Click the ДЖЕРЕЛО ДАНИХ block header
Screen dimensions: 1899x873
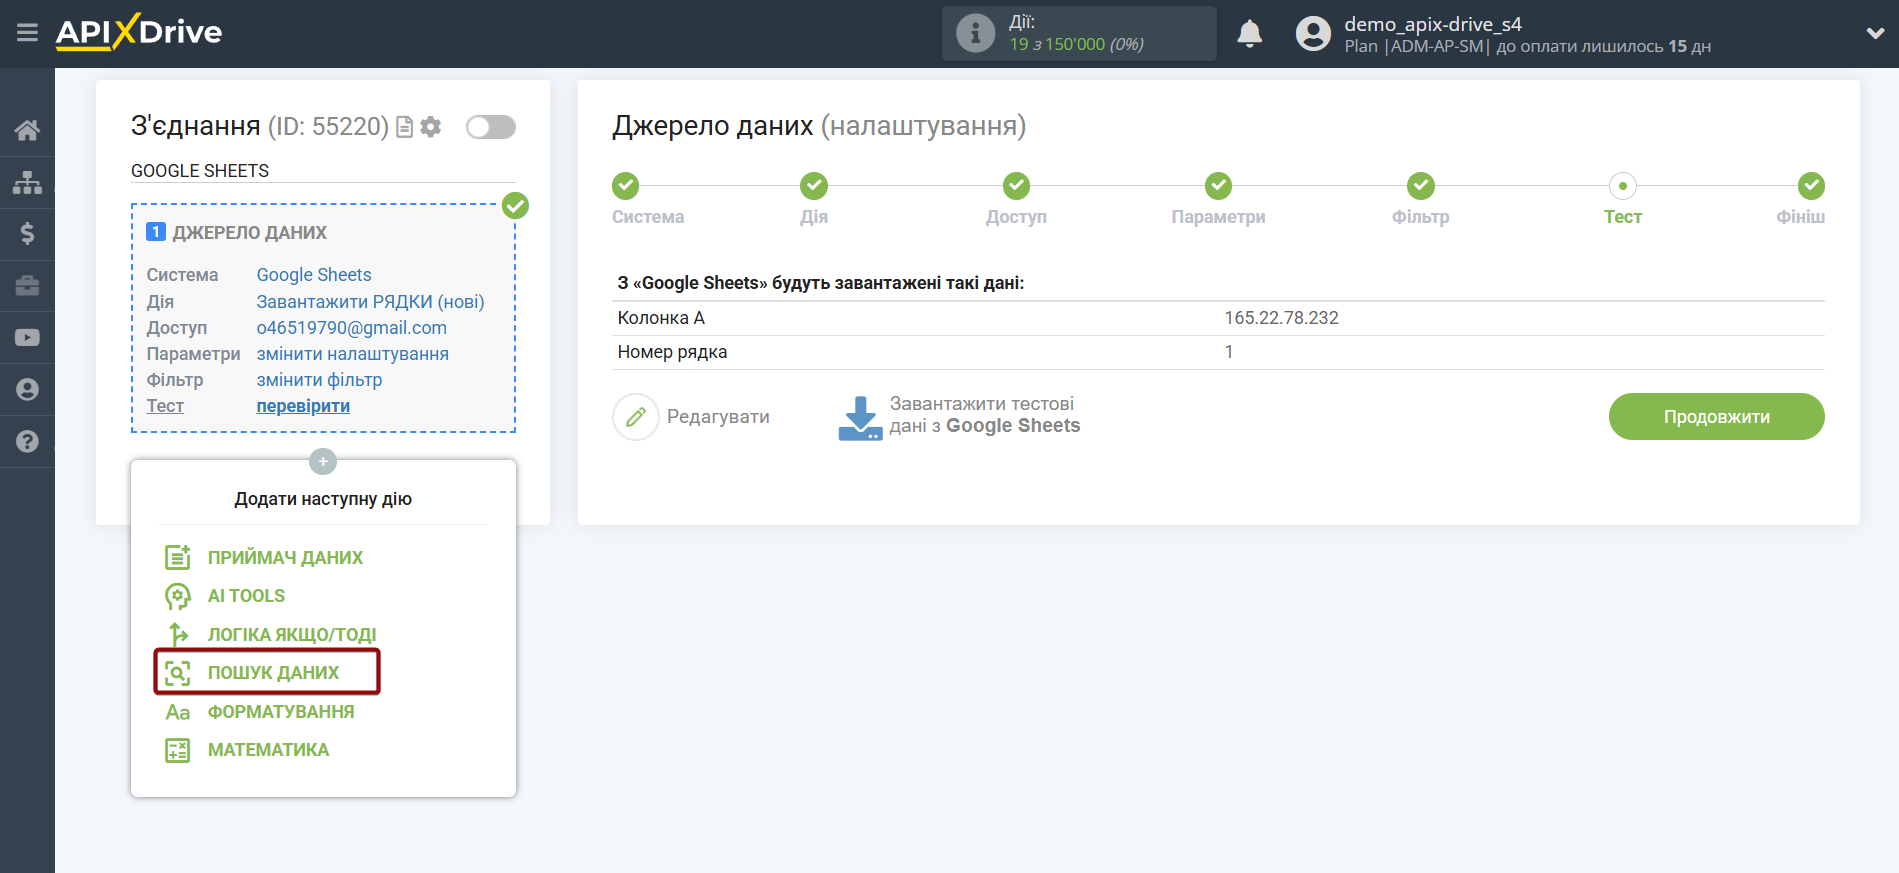249,232
